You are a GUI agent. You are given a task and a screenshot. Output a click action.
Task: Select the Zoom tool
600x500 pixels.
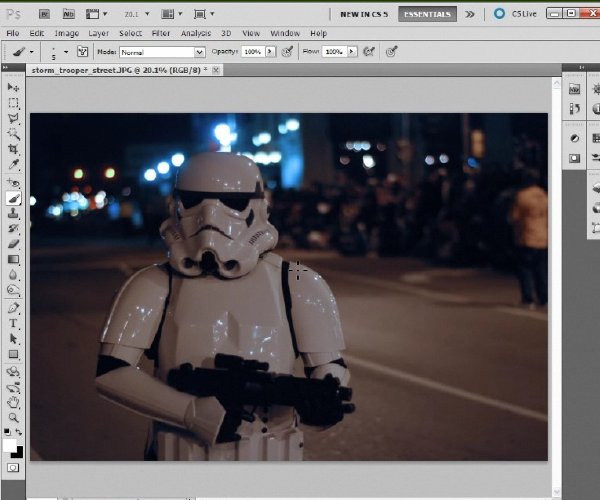[x=13, y=418]
